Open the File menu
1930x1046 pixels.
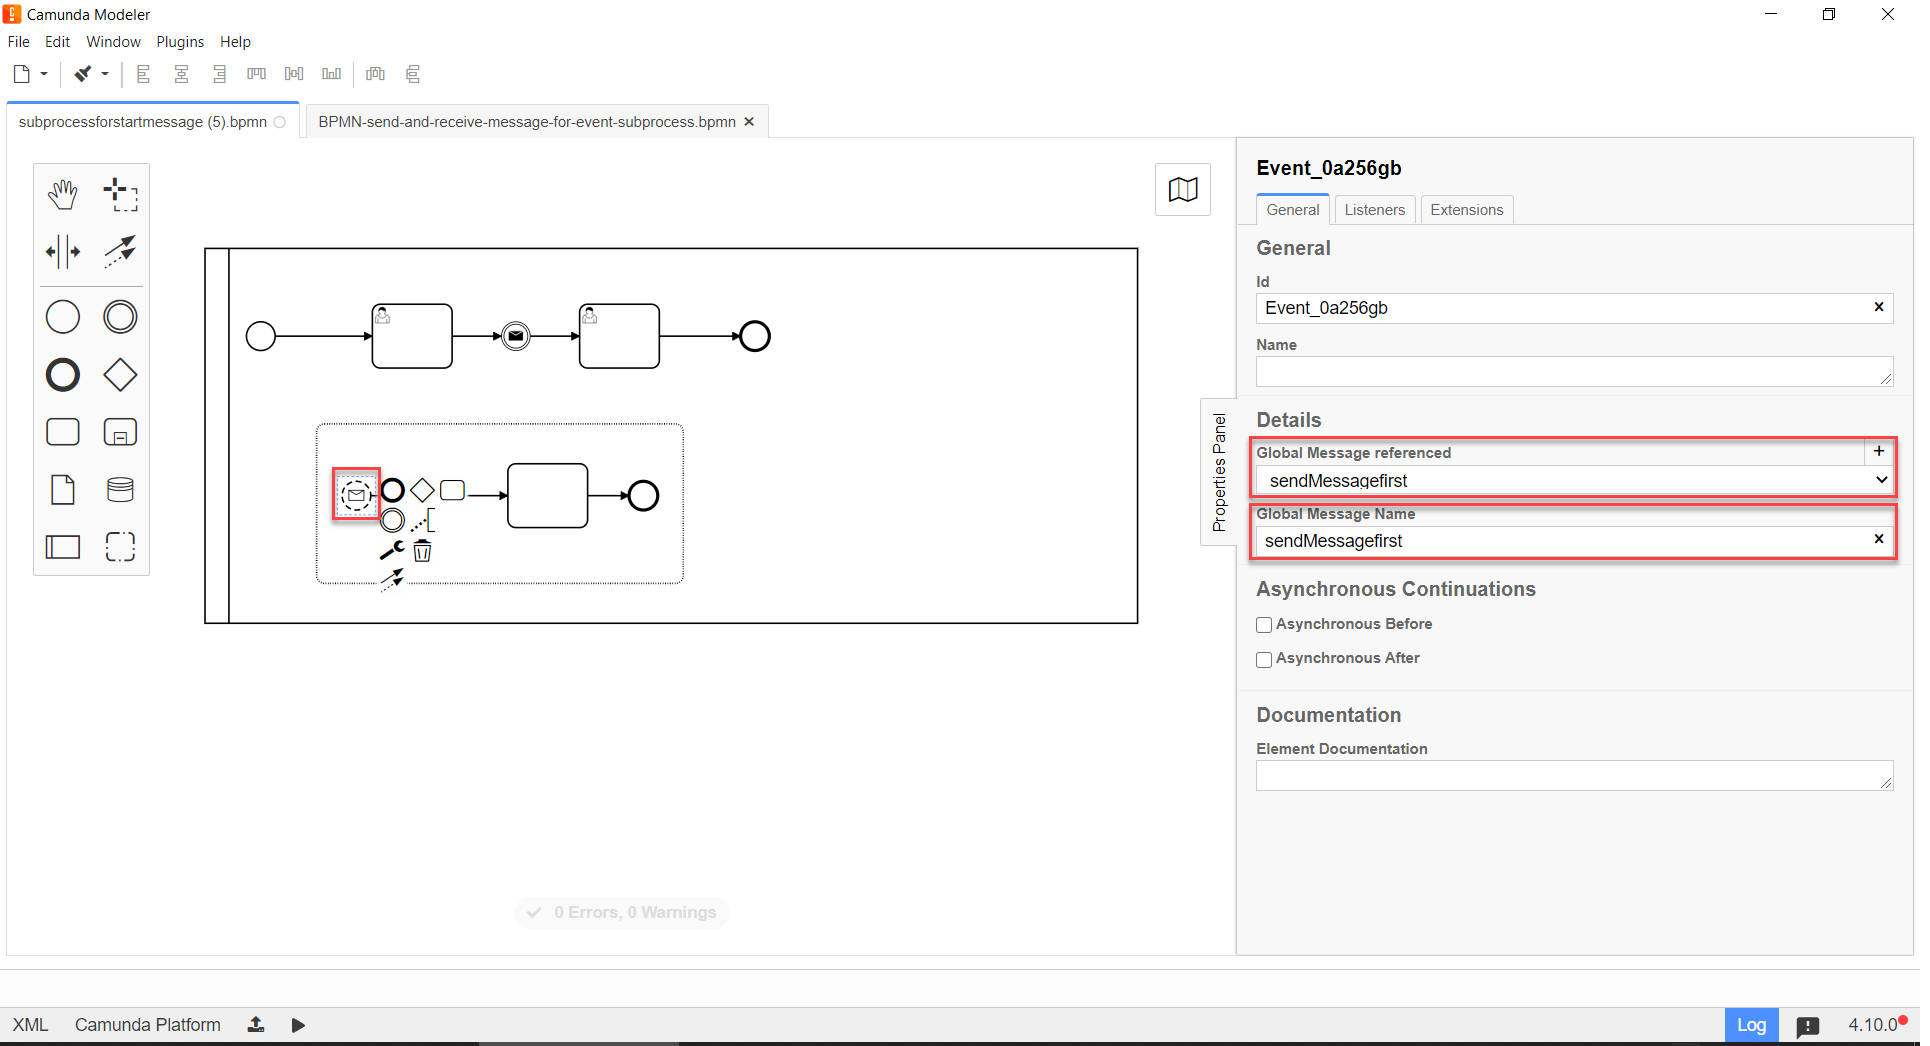(19, 42)
